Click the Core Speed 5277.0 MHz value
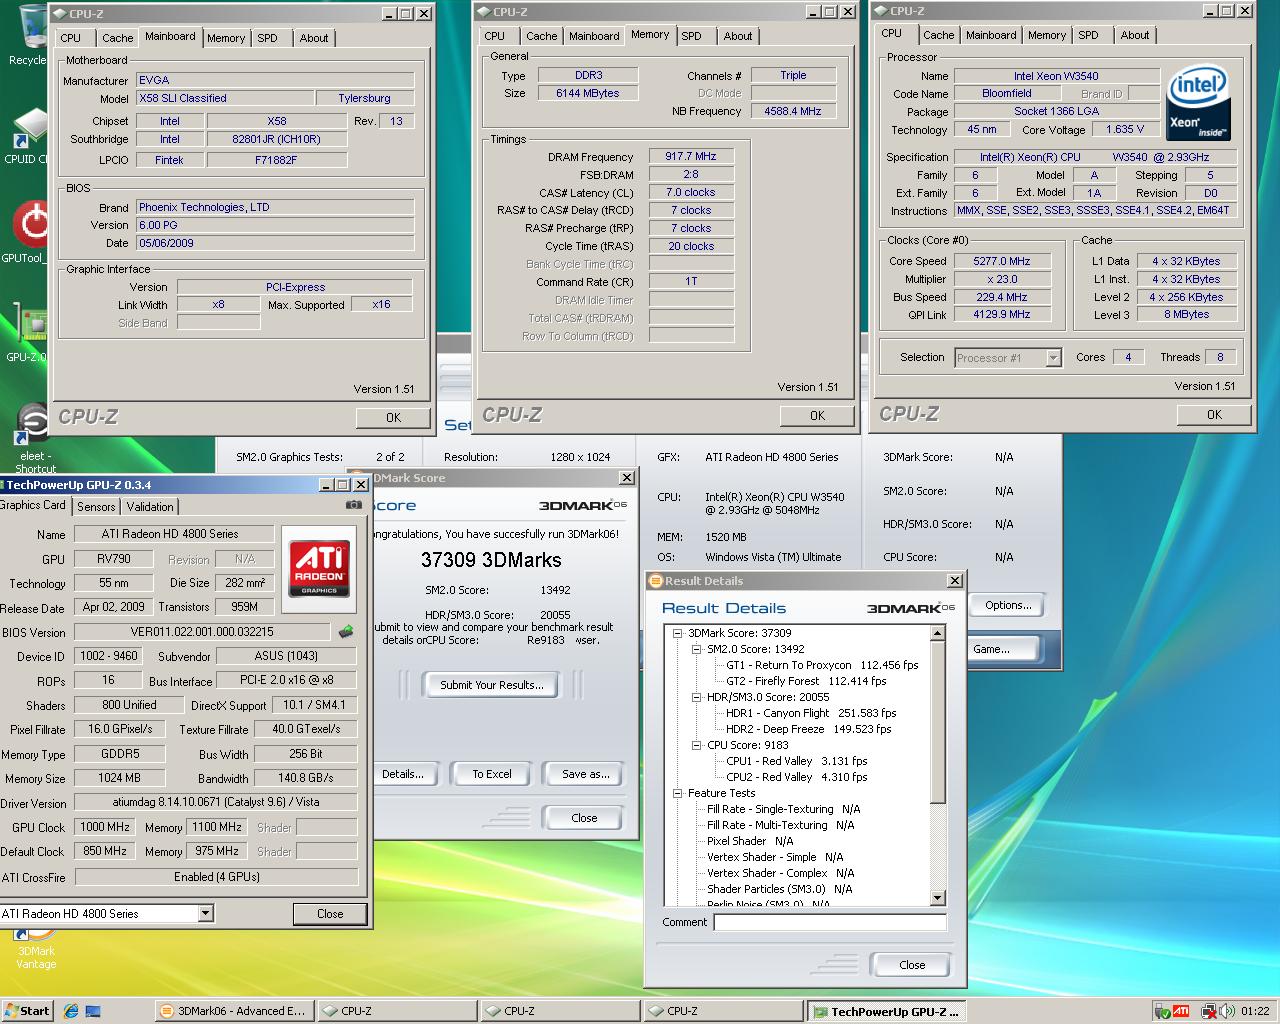The image size is (1280, 1024). [x=1002, y=261]
